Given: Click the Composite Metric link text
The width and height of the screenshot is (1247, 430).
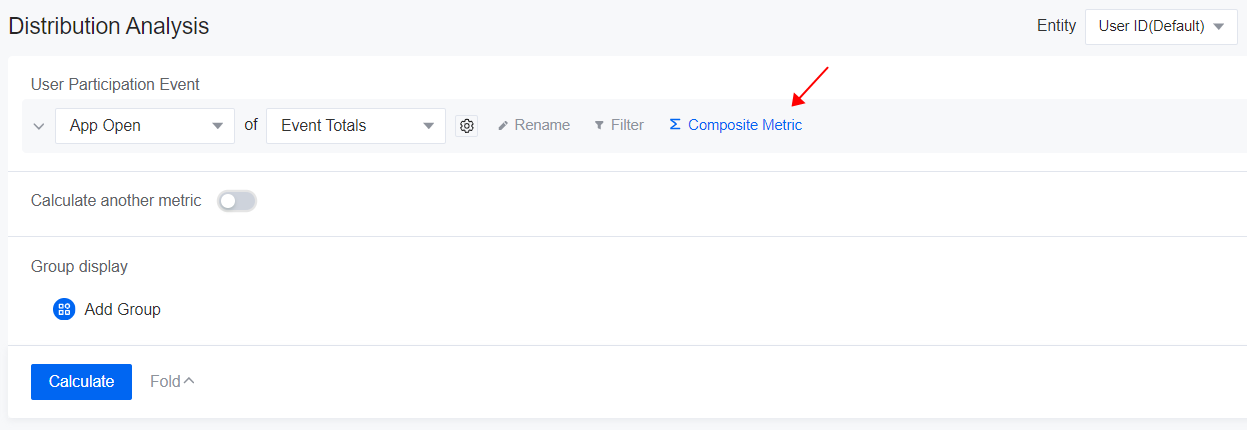Looking at the screenshot, I should (745, 126).
